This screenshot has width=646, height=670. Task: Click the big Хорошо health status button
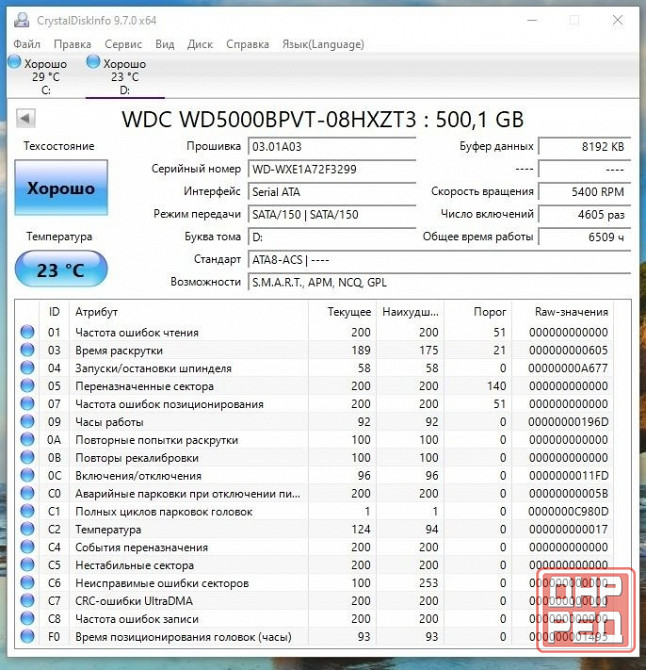(x=61, y=188)
